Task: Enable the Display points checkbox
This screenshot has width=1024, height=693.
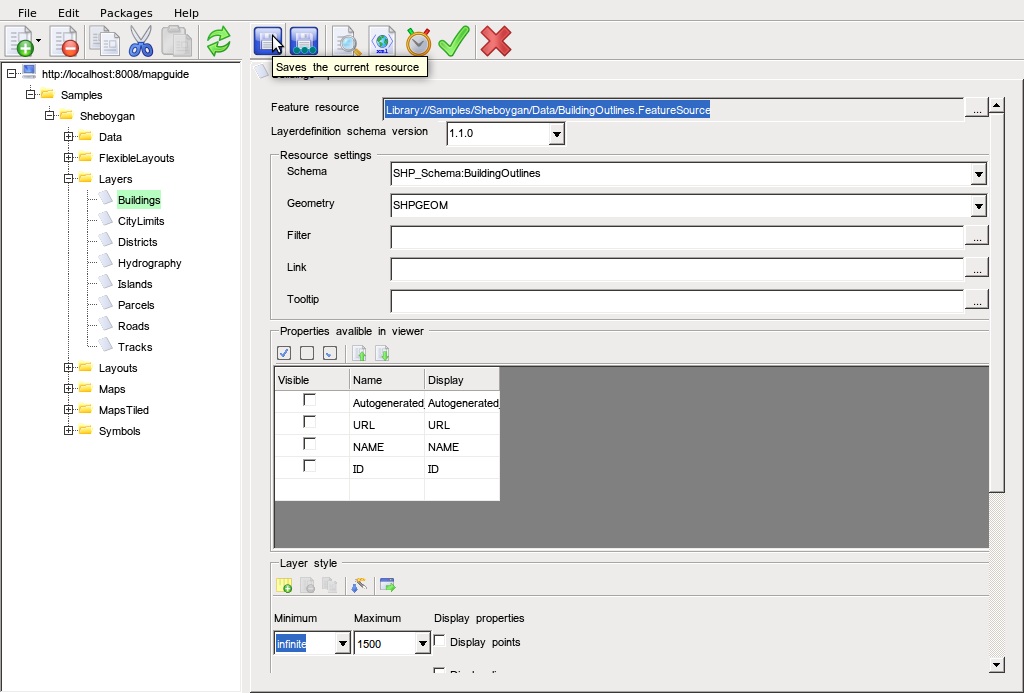Action: [x=440, y=641]
